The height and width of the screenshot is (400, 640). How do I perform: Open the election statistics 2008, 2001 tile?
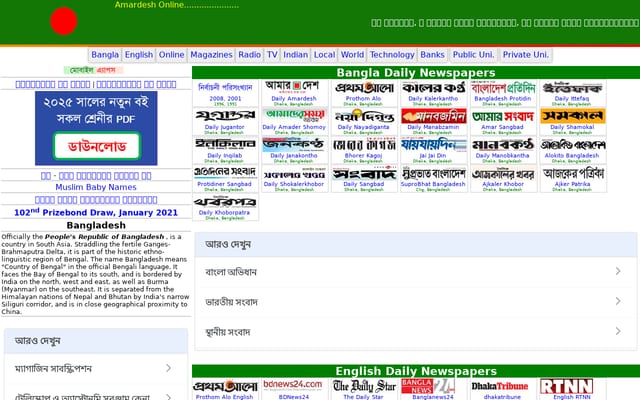pos(225,93)
